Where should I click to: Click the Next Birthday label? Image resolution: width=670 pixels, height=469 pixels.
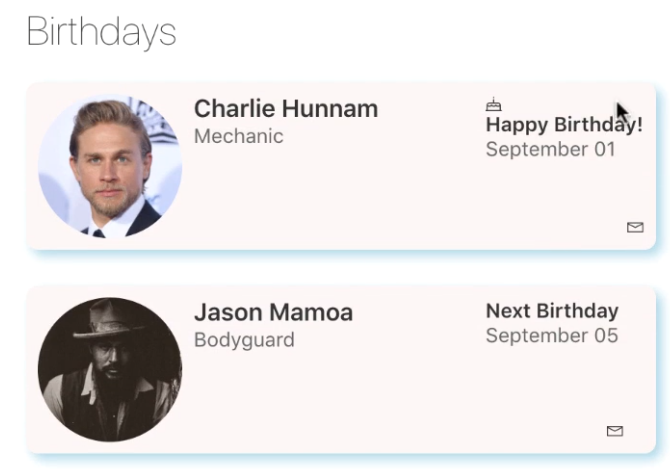pos(552,311)
